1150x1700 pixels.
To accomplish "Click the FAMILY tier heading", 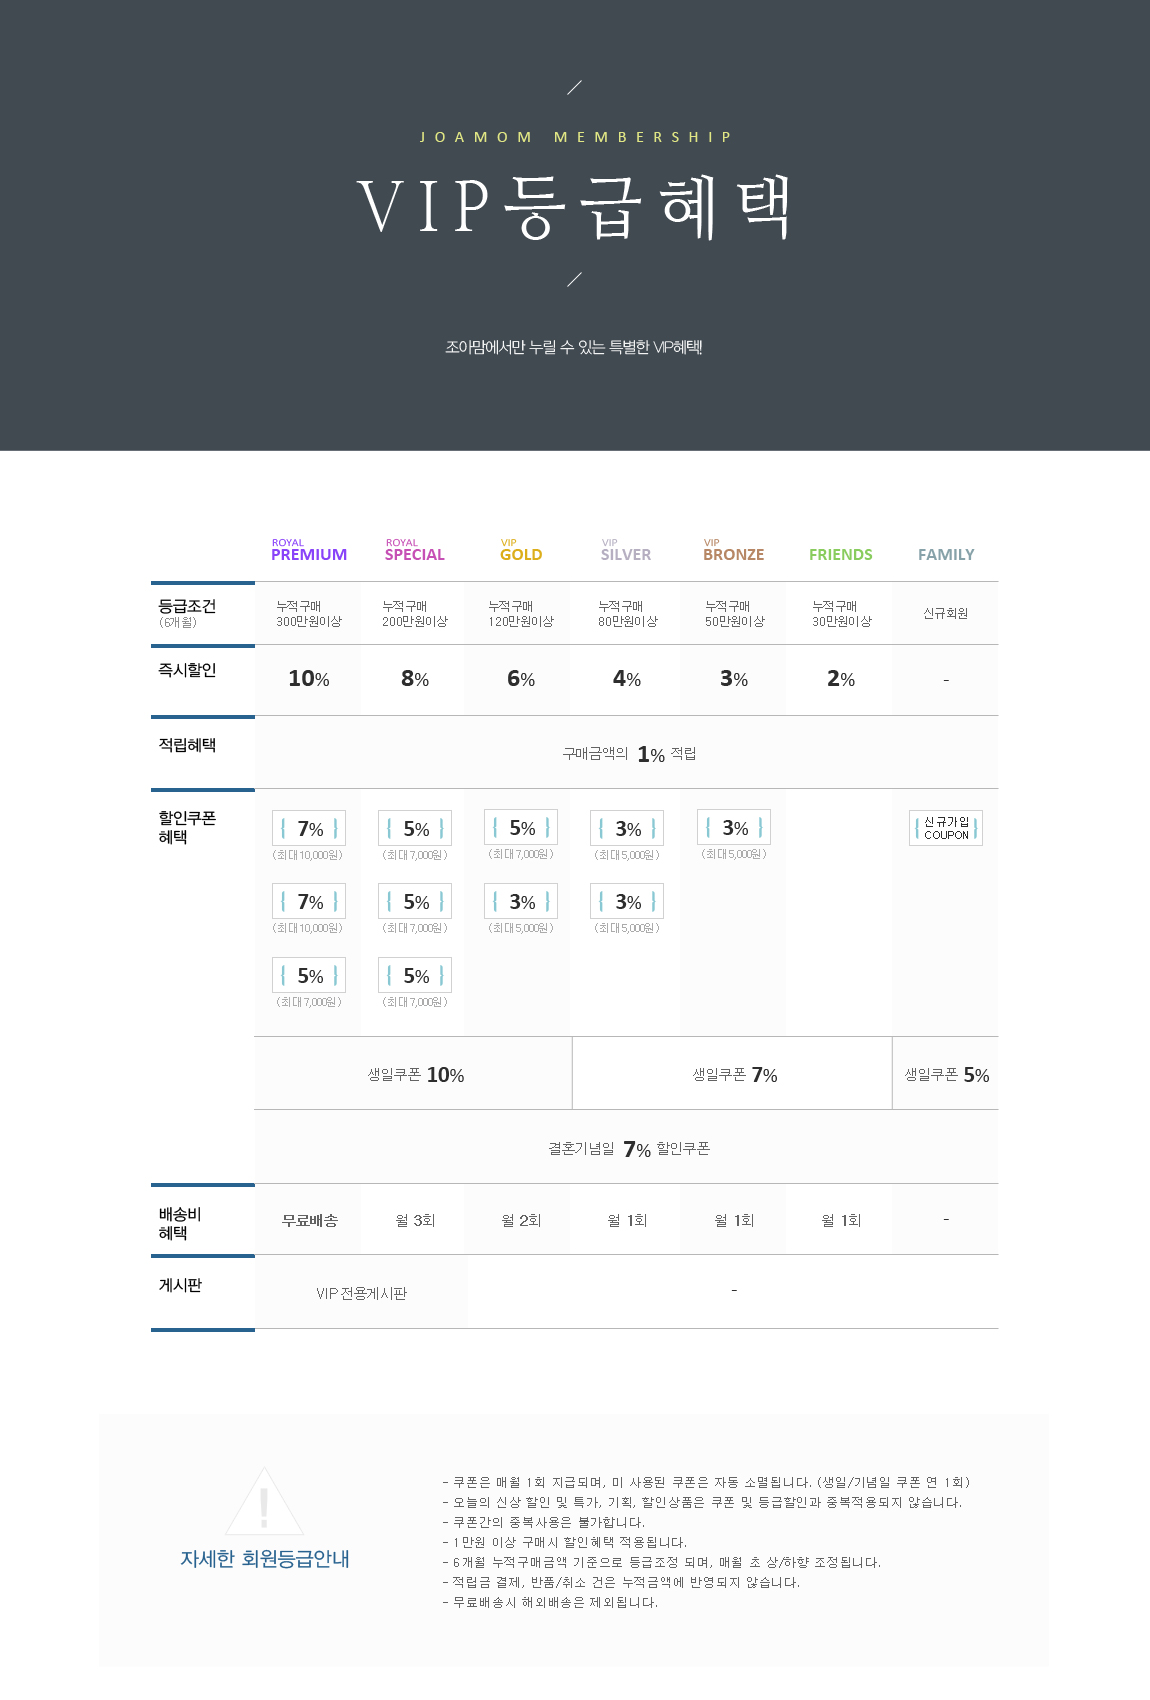I will pyautogui.click(x=946, y=555).
